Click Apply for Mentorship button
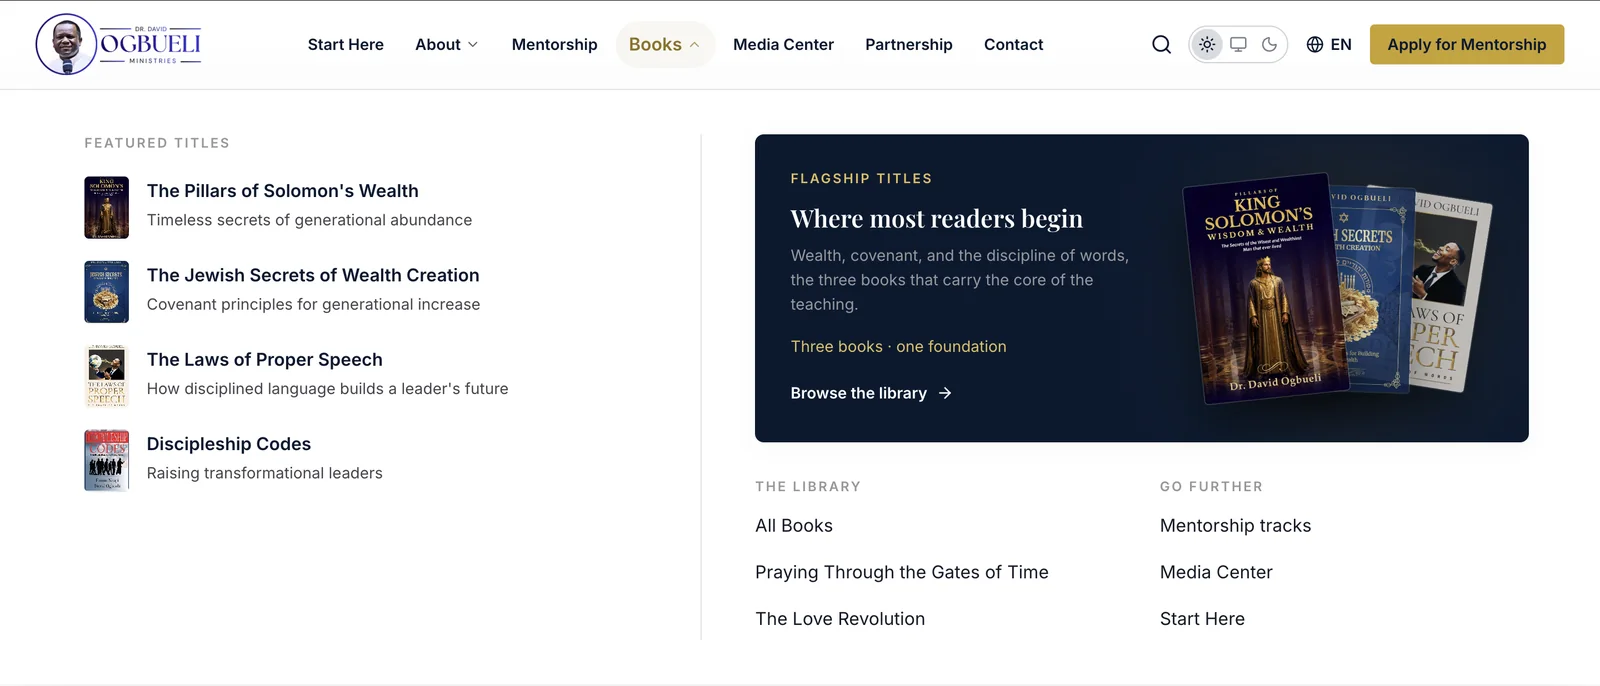This screenshot has height=686, width=1600. point(1467,44)
